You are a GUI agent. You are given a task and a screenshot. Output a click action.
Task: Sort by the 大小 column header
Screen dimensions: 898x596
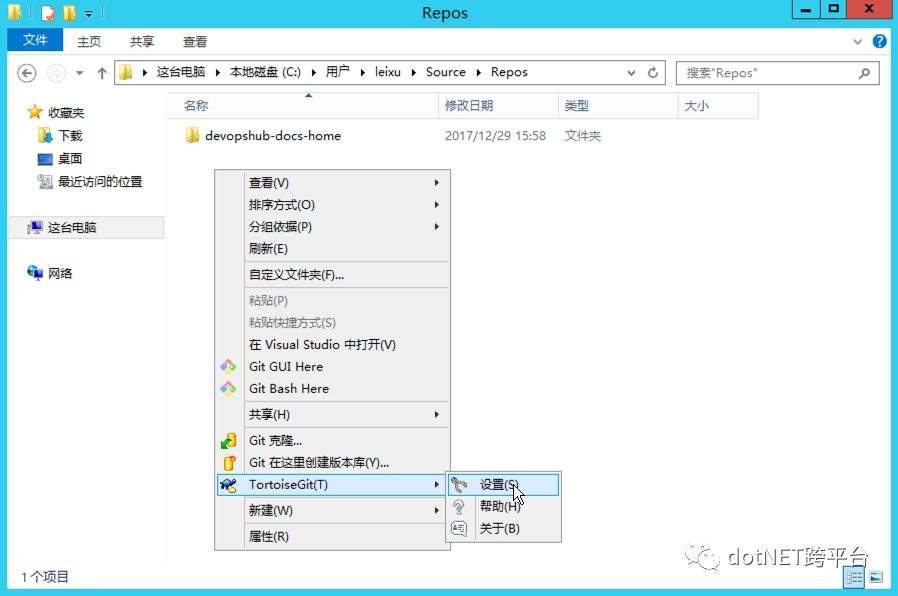pos(718,105)
